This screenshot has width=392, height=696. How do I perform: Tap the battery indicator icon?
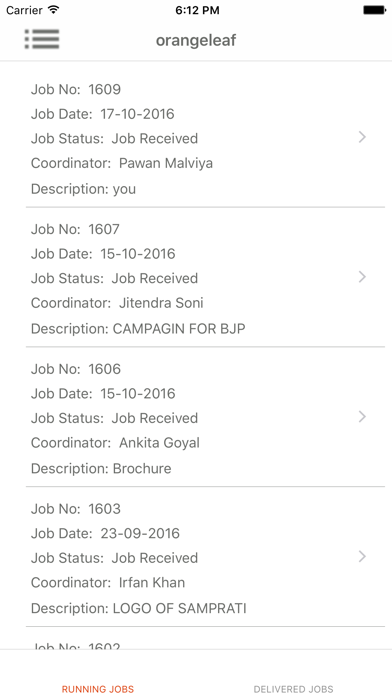click(x=374, y=10)
